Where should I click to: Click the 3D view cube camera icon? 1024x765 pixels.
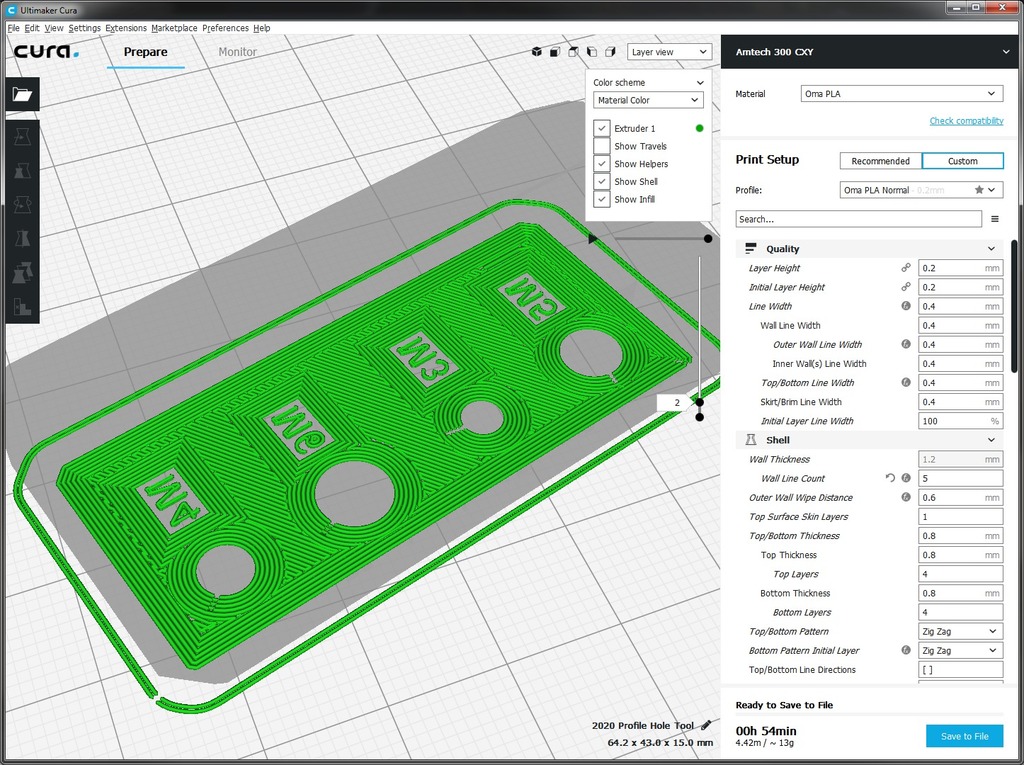click(537, 52)
